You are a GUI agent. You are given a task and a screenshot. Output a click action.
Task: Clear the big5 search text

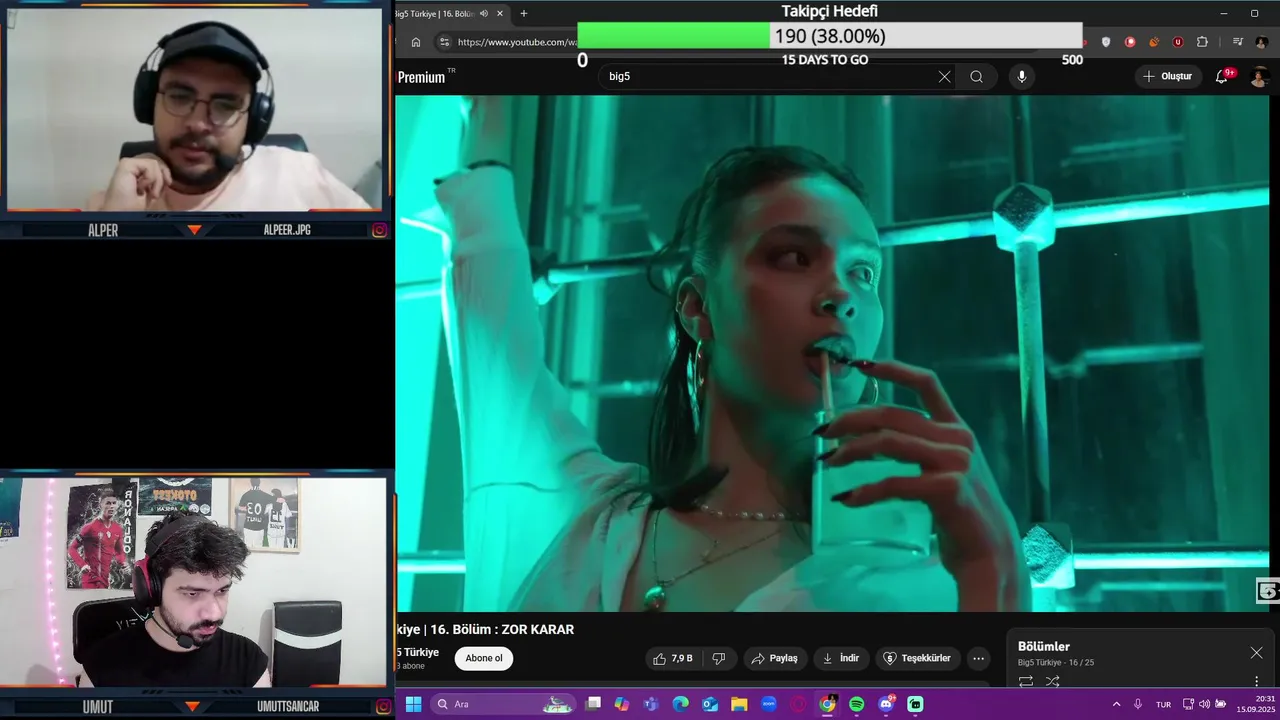click(944, 76)
